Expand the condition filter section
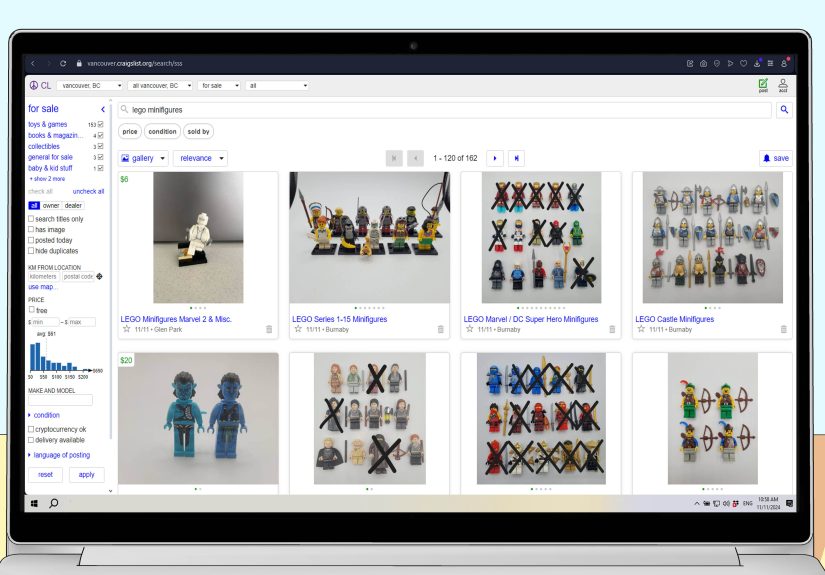825x575 pixels. [44, 415]
